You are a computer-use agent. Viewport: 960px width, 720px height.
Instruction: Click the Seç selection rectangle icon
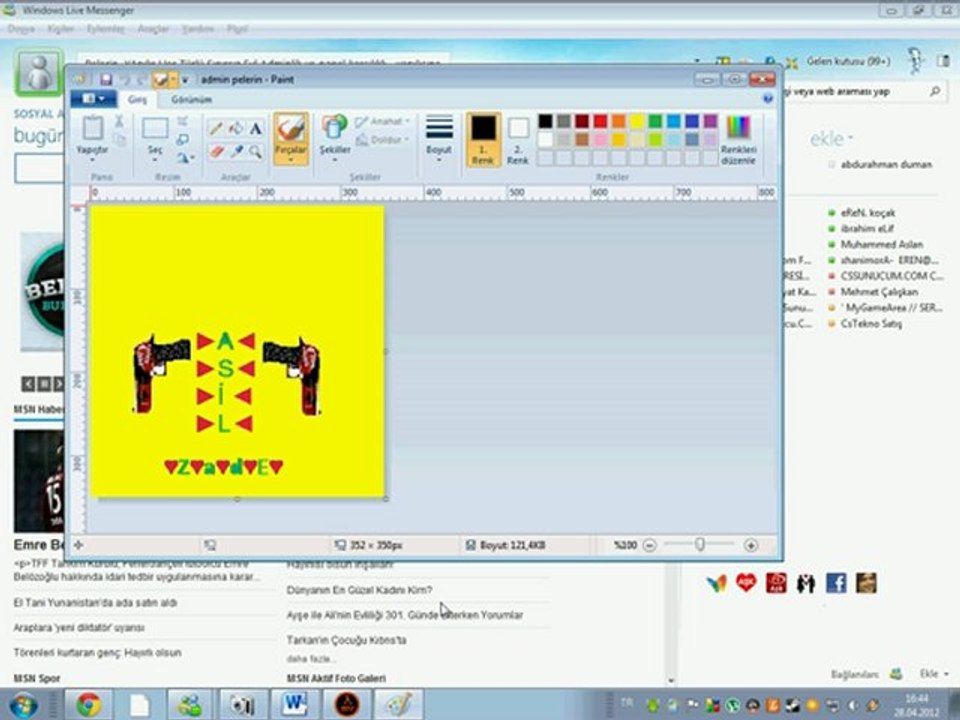pos(155,129)
